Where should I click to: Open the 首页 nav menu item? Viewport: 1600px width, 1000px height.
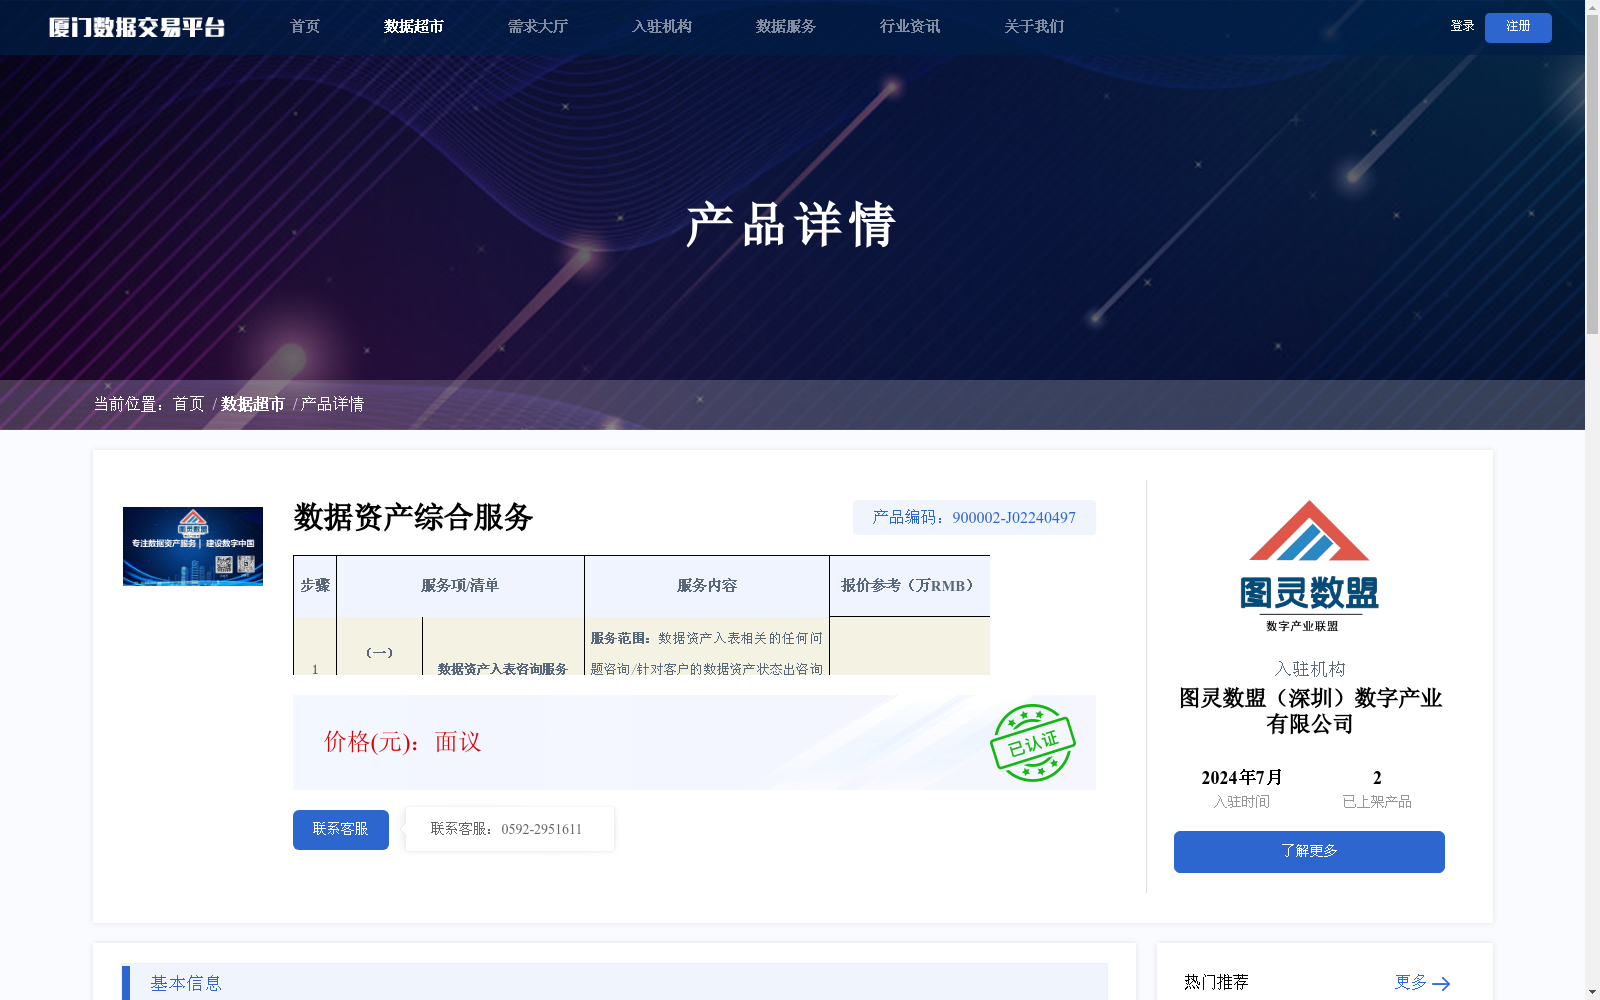click(x=305, y=27)
